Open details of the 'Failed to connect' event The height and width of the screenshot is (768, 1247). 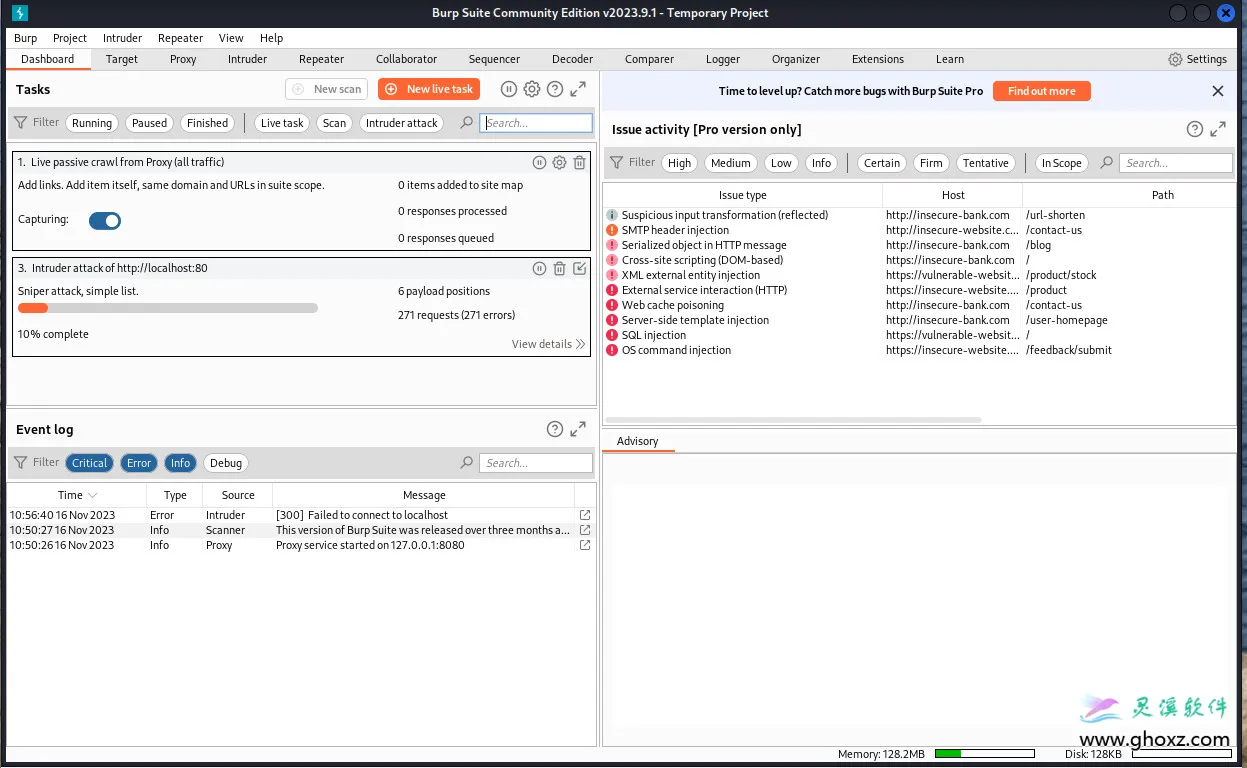tap(585, 515)
